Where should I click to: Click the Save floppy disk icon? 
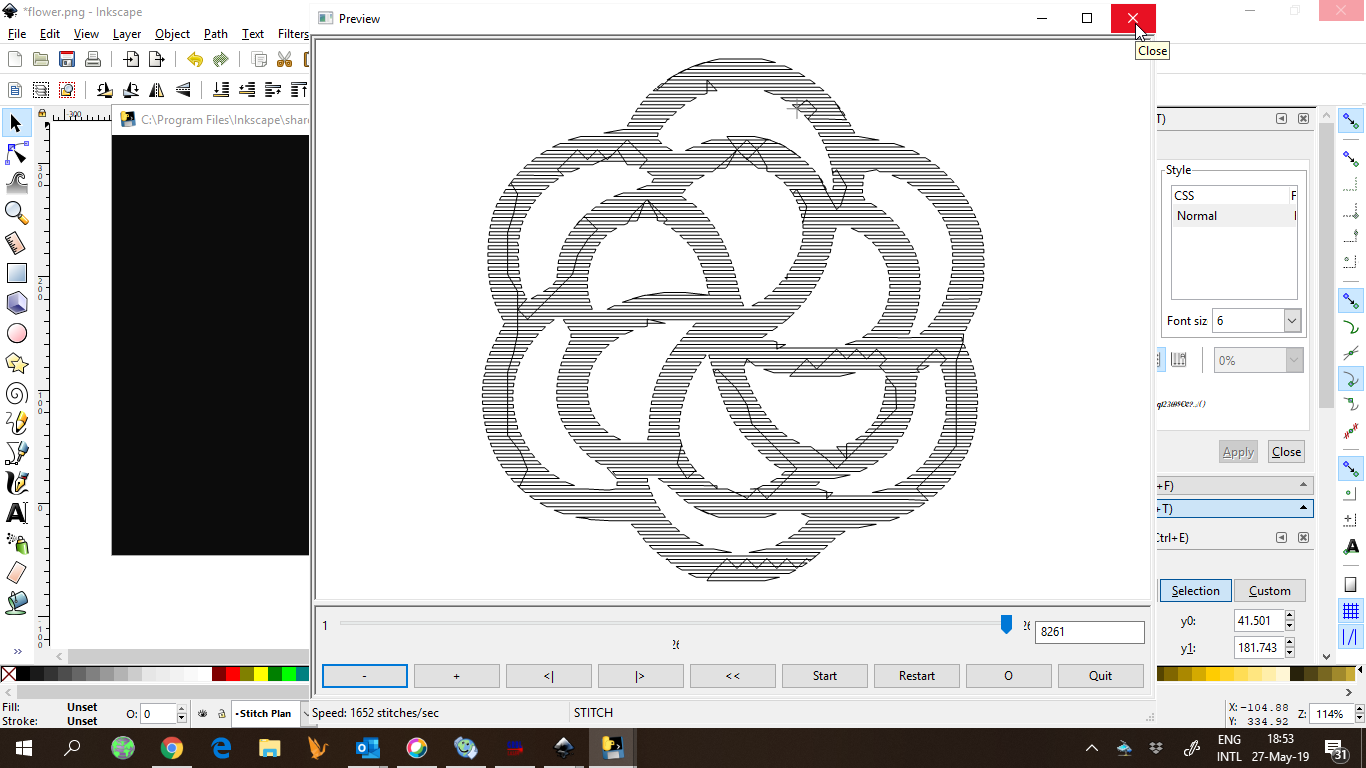click(67, 60)
